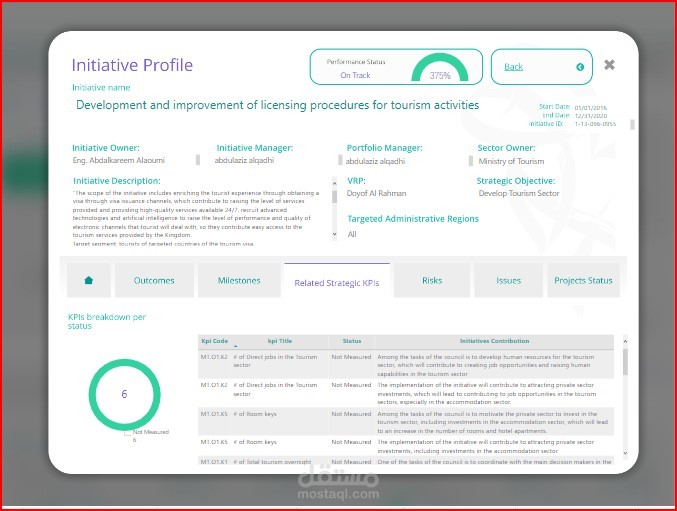Click the KPIs breakdown donut chart
677x511 pixels.
click(x=124, y=394)
